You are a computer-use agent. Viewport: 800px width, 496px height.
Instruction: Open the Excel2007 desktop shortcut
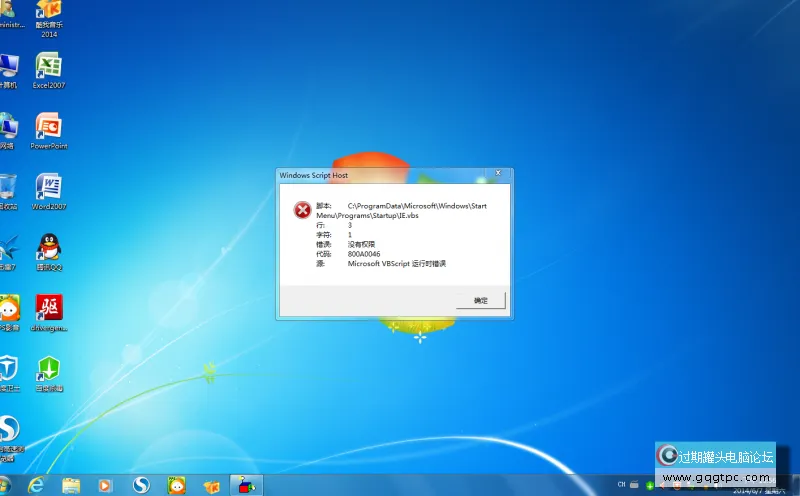pyautogui.click(x=49, y=67)
